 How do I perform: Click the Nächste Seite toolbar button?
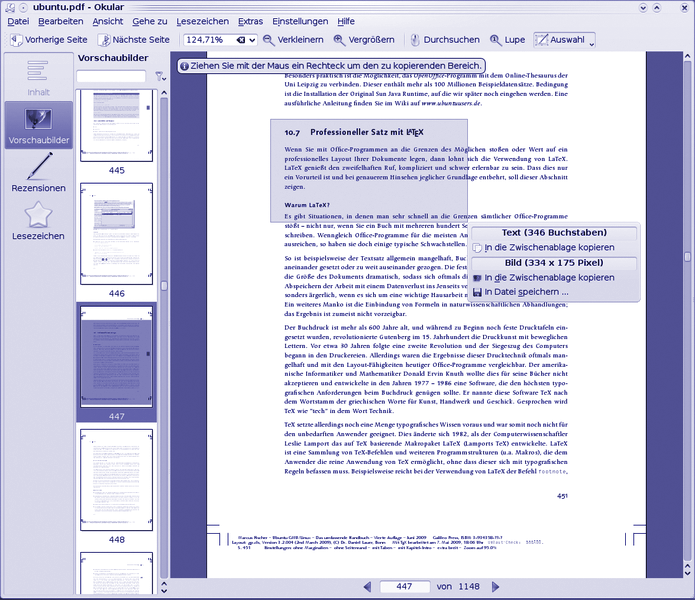[134, 40]
